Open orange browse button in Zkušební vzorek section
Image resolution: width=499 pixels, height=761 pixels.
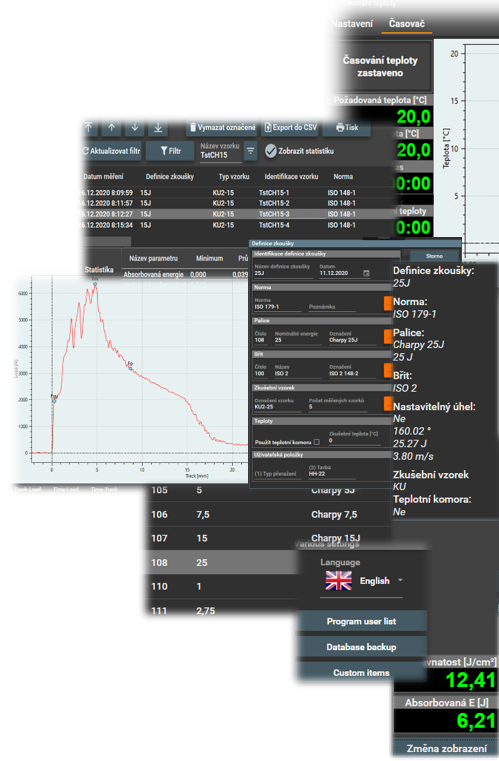pyautogui.click(x=388, y=403)
